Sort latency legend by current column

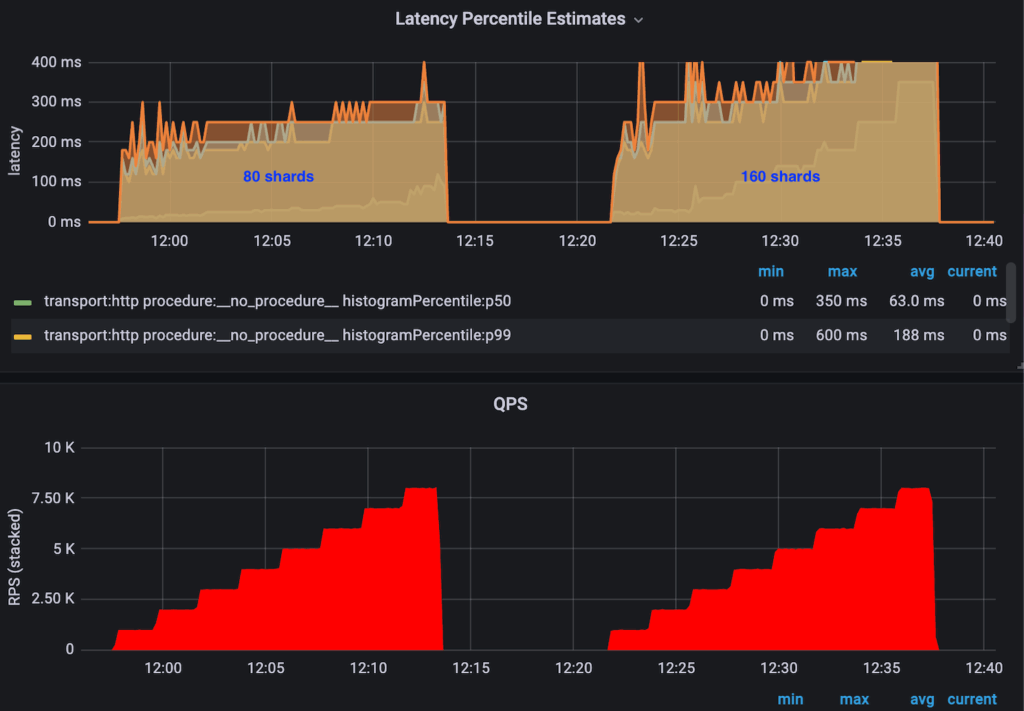[x=971, y=271]
